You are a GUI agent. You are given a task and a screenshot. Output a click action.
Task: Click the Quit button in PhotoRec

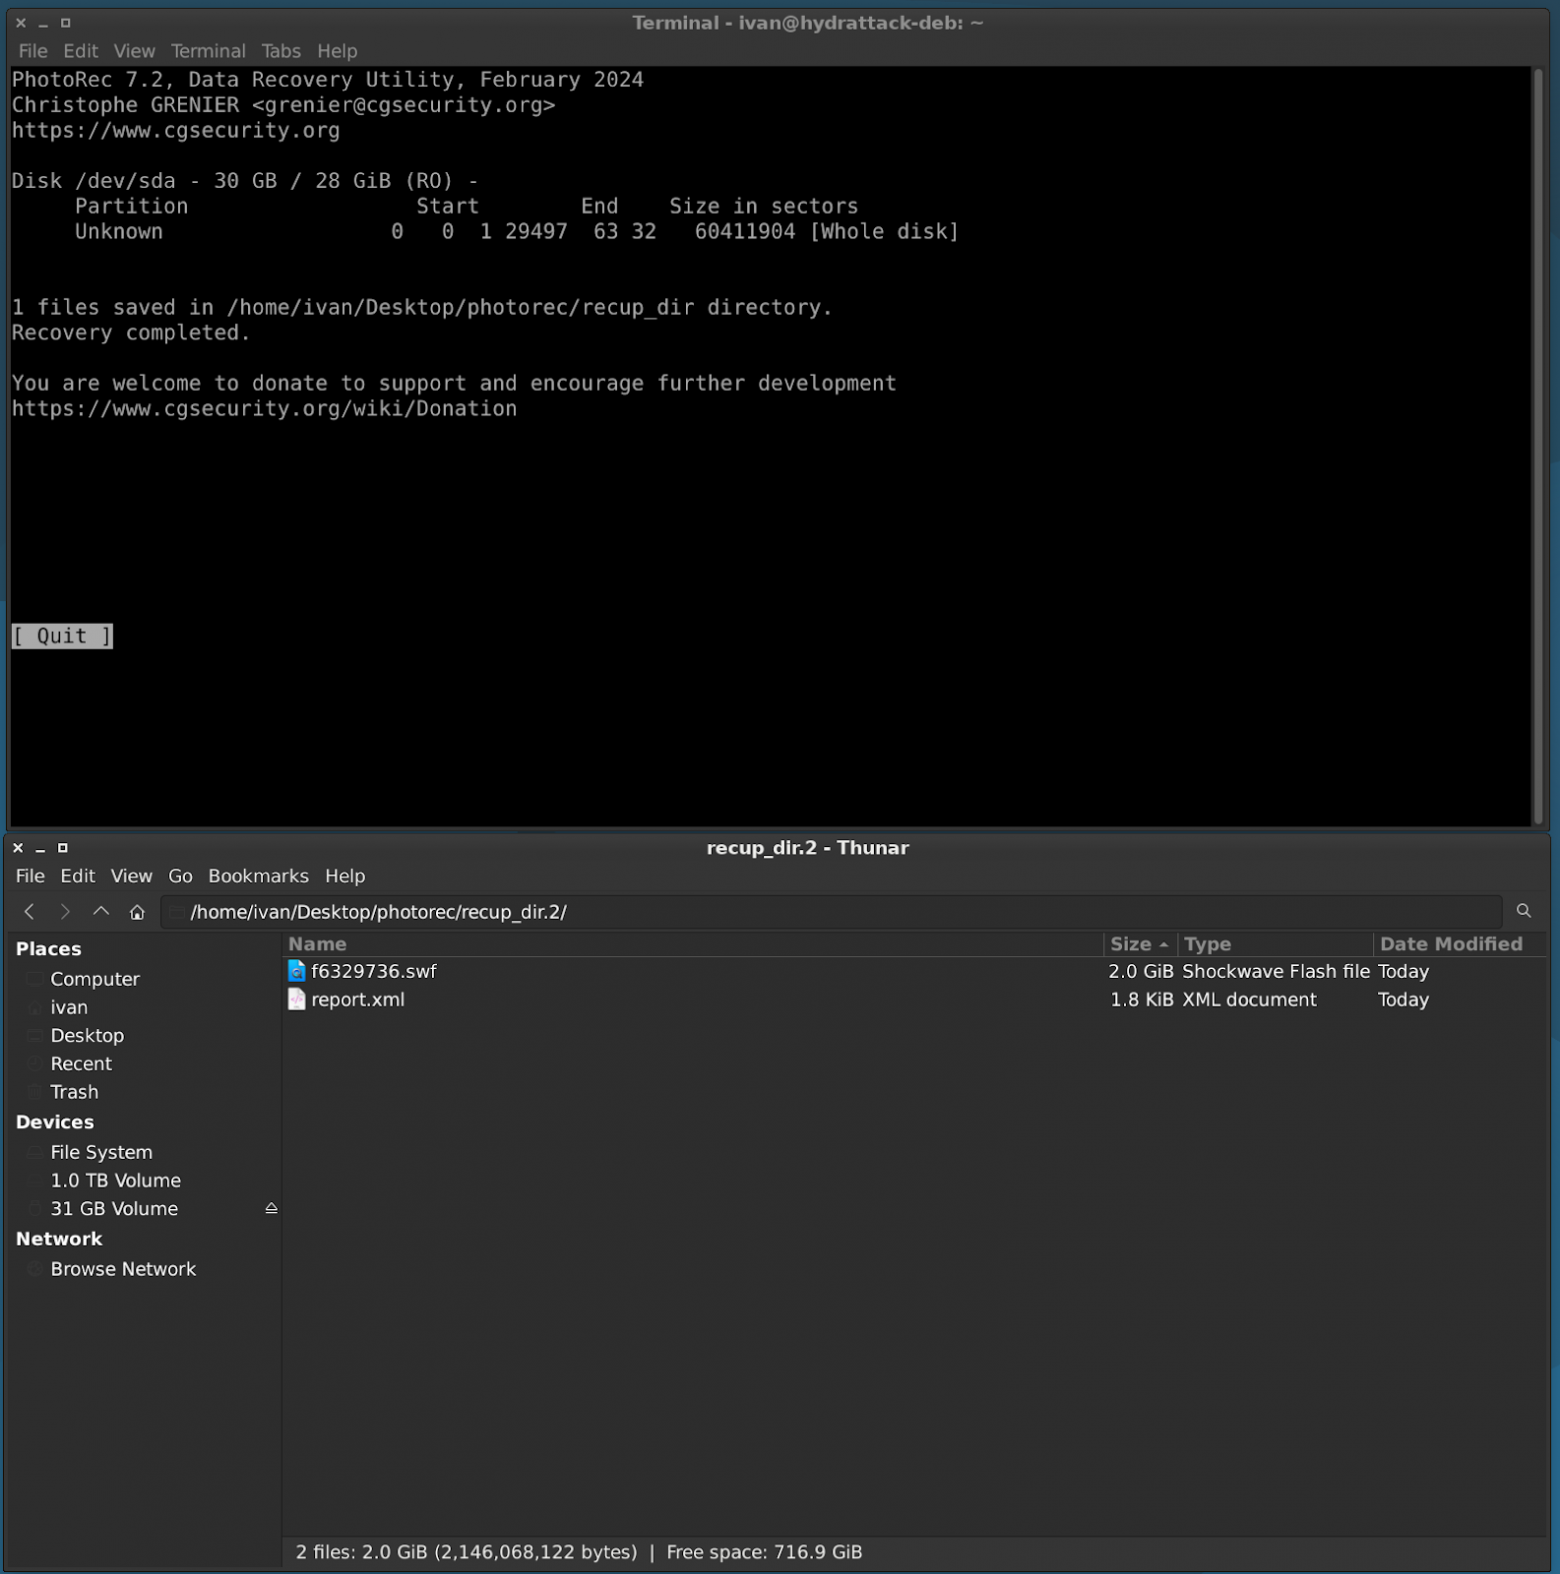pos(62,636)
